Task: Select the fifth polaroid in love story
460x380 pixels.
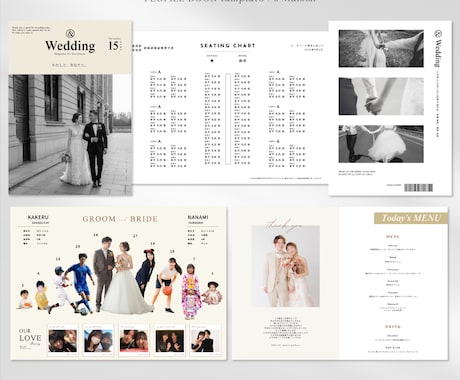Action: point(205,340)
